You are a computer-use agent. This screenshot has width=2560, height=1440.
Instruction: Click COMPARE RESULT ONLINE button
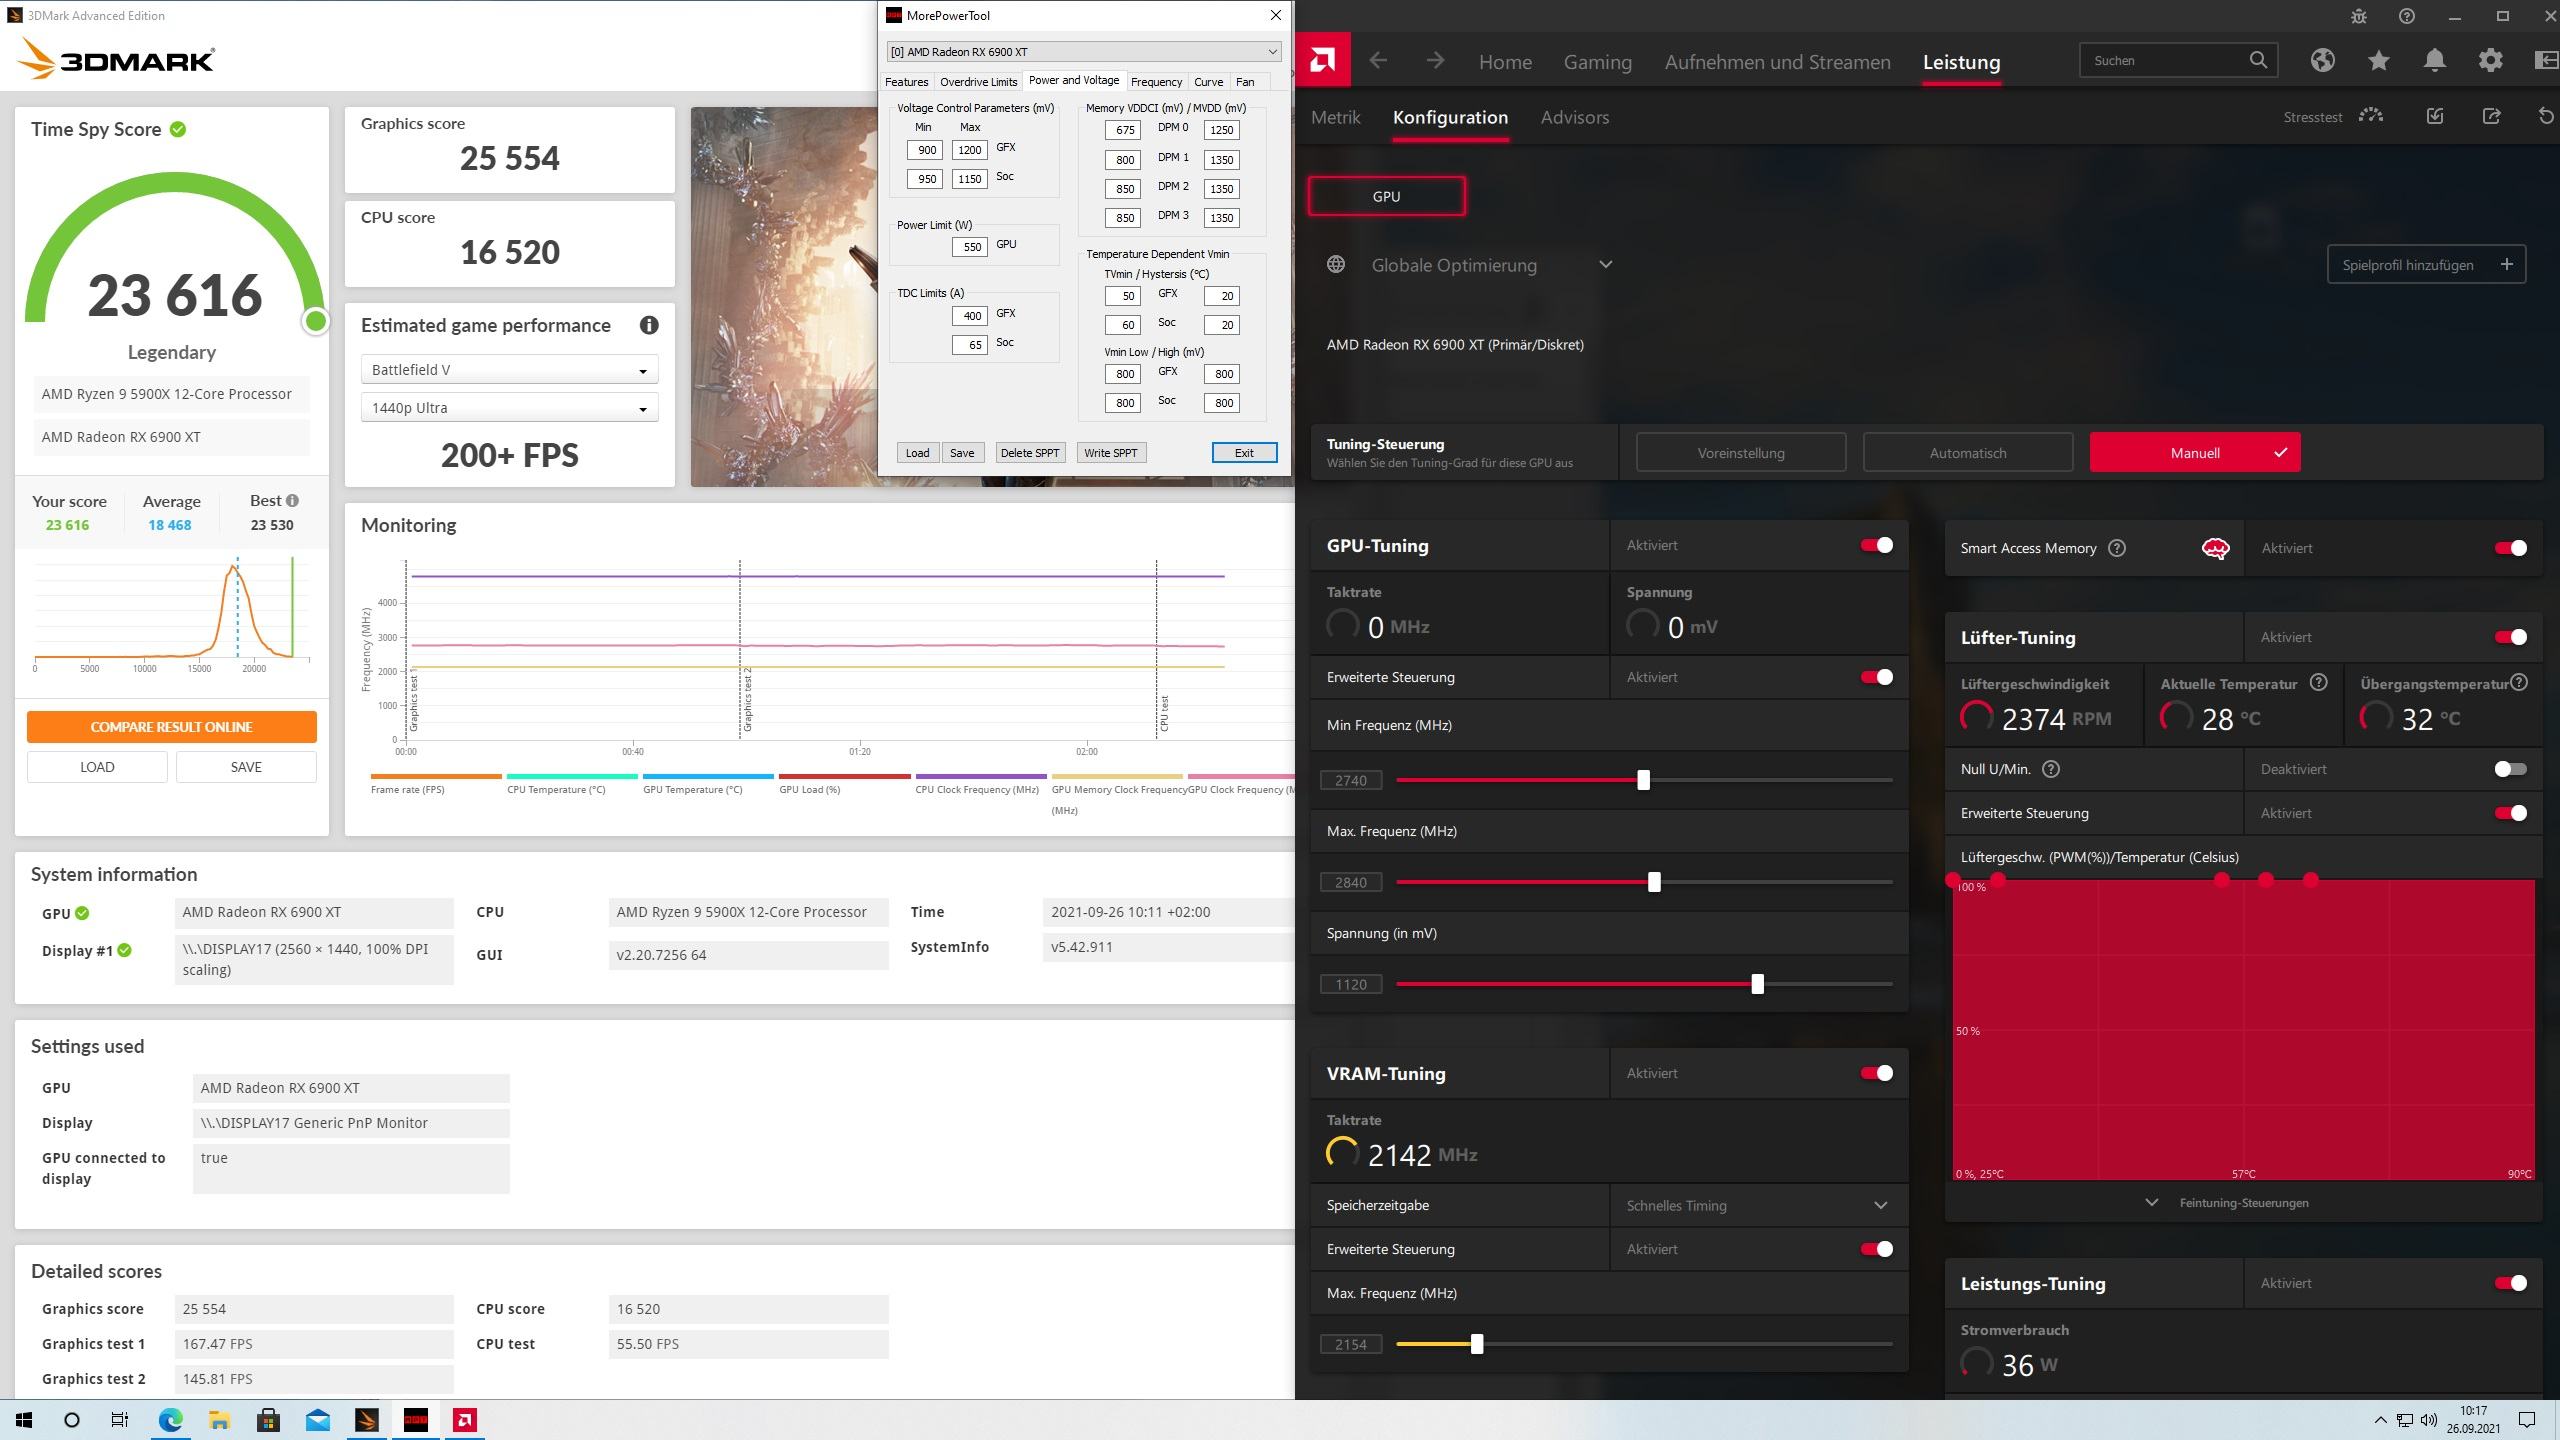[x=171, y=727]
